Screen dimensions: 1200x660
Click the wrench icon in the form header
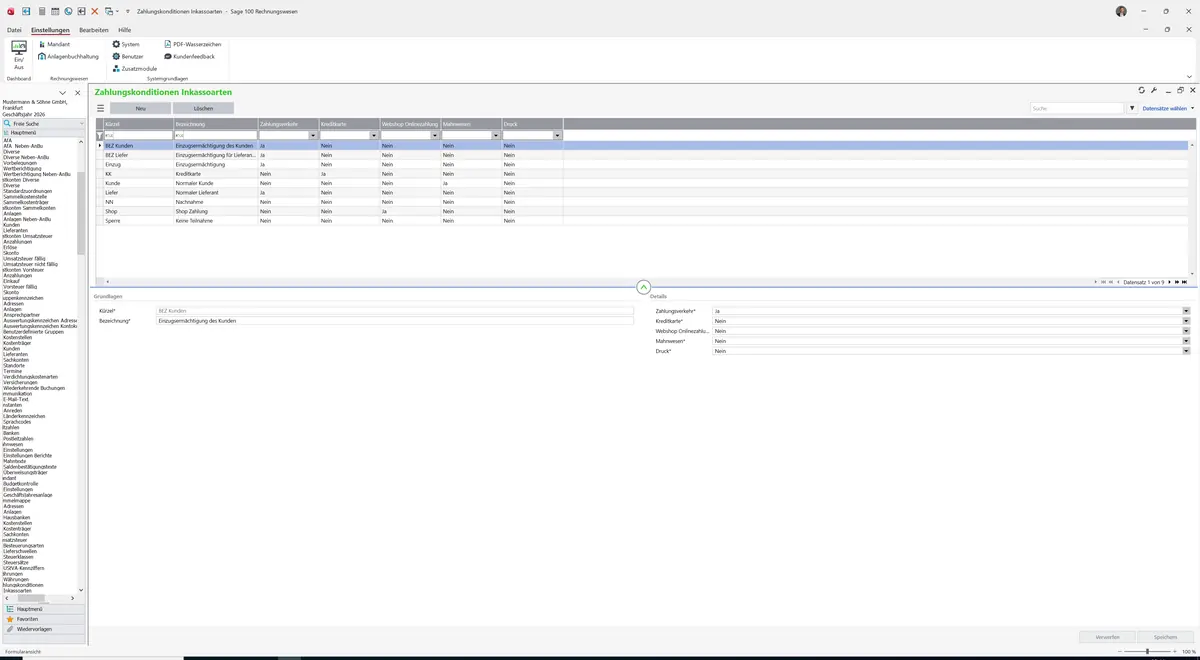pyautogui.click(x=1154, y=91)
